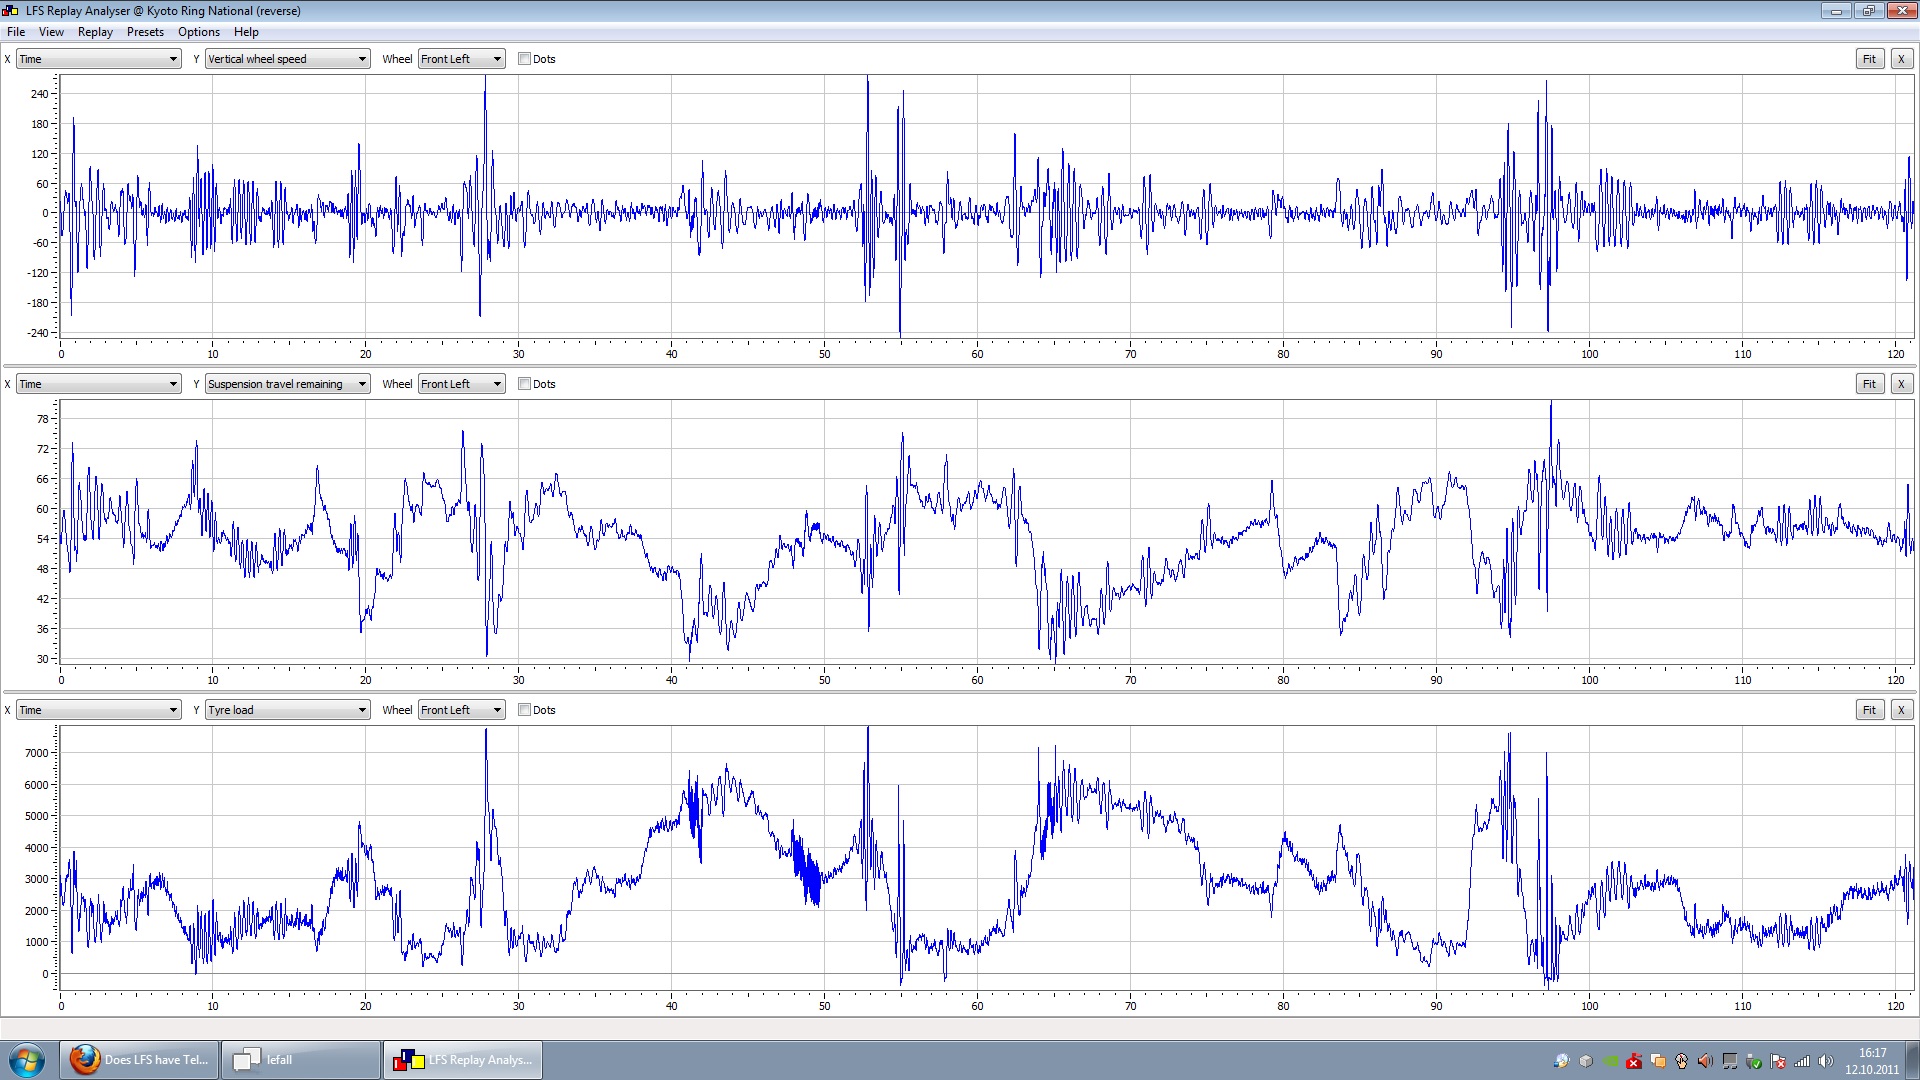Image resolution: width=1920 pixels, height=1080 pixels.
Task: Click Fit on the Tyre load graph
Action: point(1869,710)
